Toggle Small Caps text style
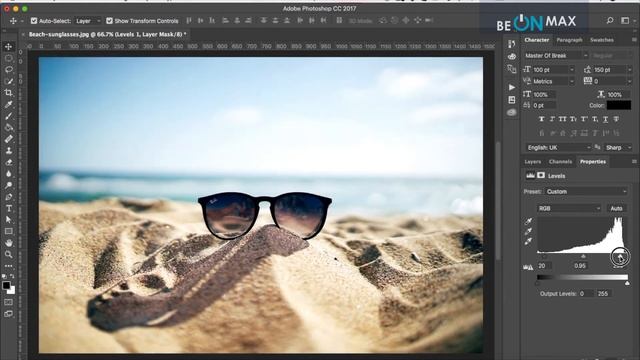This screenshot has height=360, width=640. [x=573, y=119]
